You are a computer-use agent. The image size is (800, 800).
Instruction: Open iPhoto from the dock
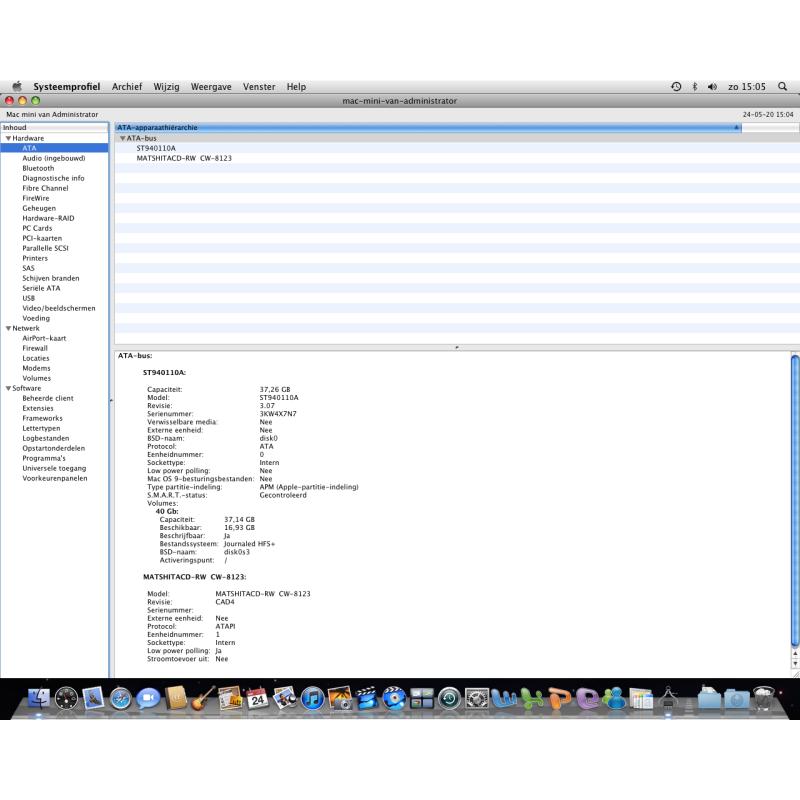click(340, 698)
